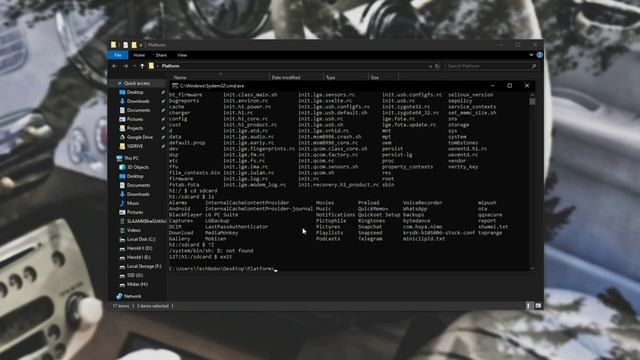The image size is (640, 360).
Task: Sort files by the Size column
Action: [375, 77]
